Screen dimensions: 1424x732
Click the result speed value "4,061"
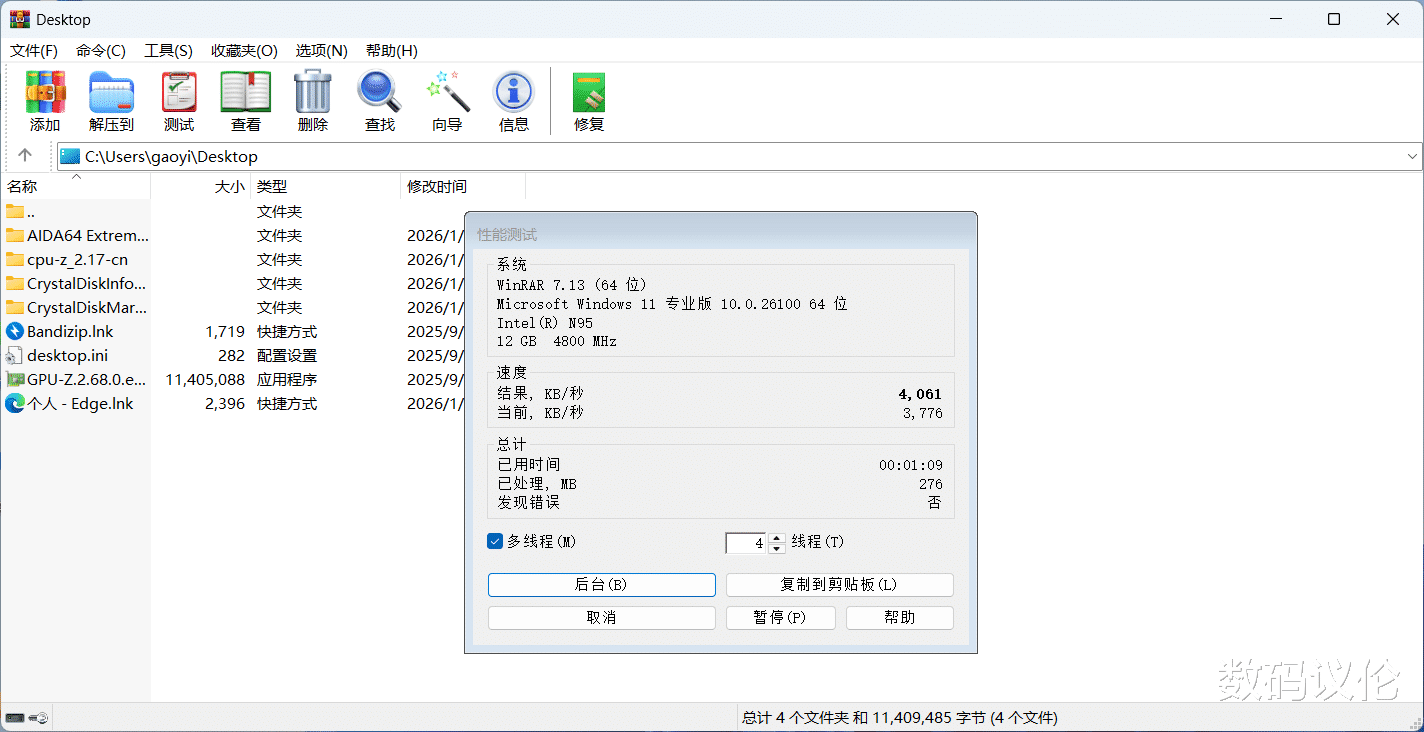[921, 394]
